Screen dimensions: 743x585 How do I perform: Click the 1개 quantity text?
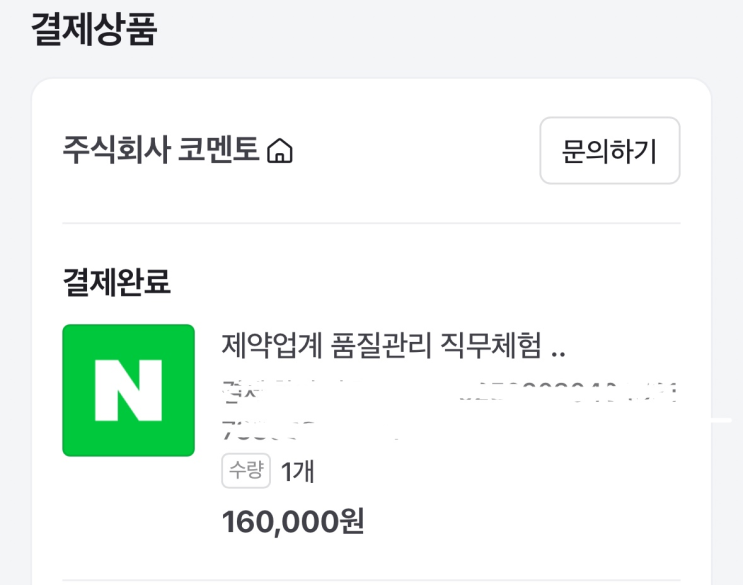(x=298, y=471)
